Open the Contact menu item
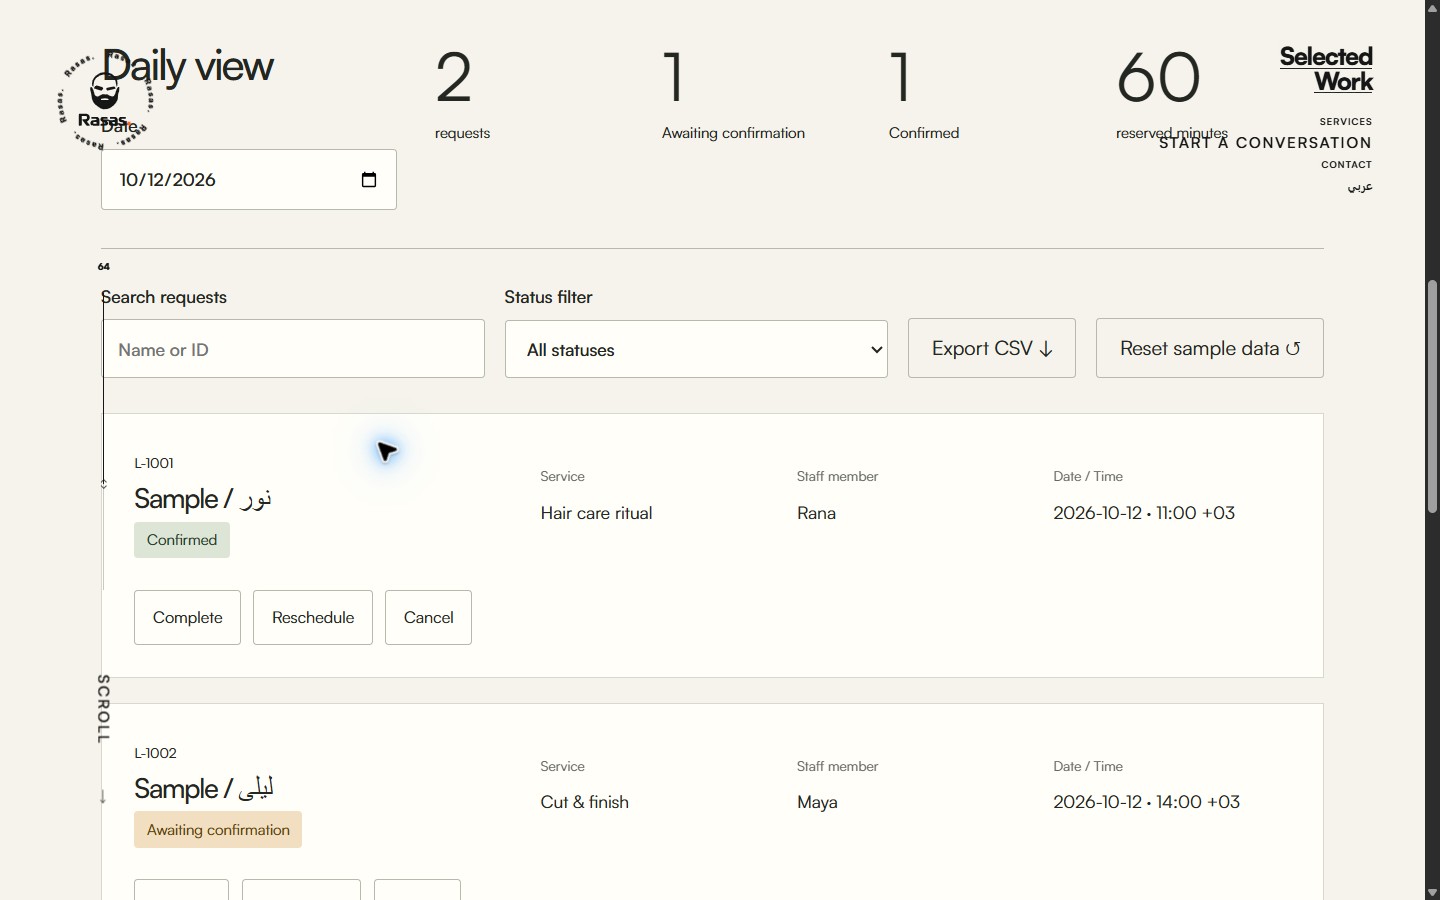Viewport: 1440px width, 900px height. [1347, 165]
